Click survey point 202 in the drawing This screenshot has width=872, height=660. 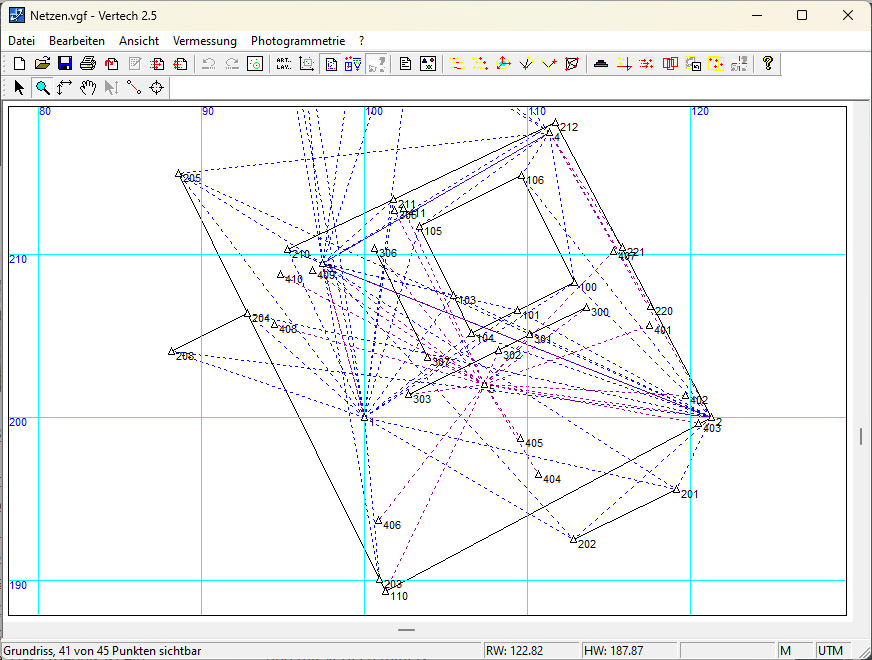[x=573, y=539]
